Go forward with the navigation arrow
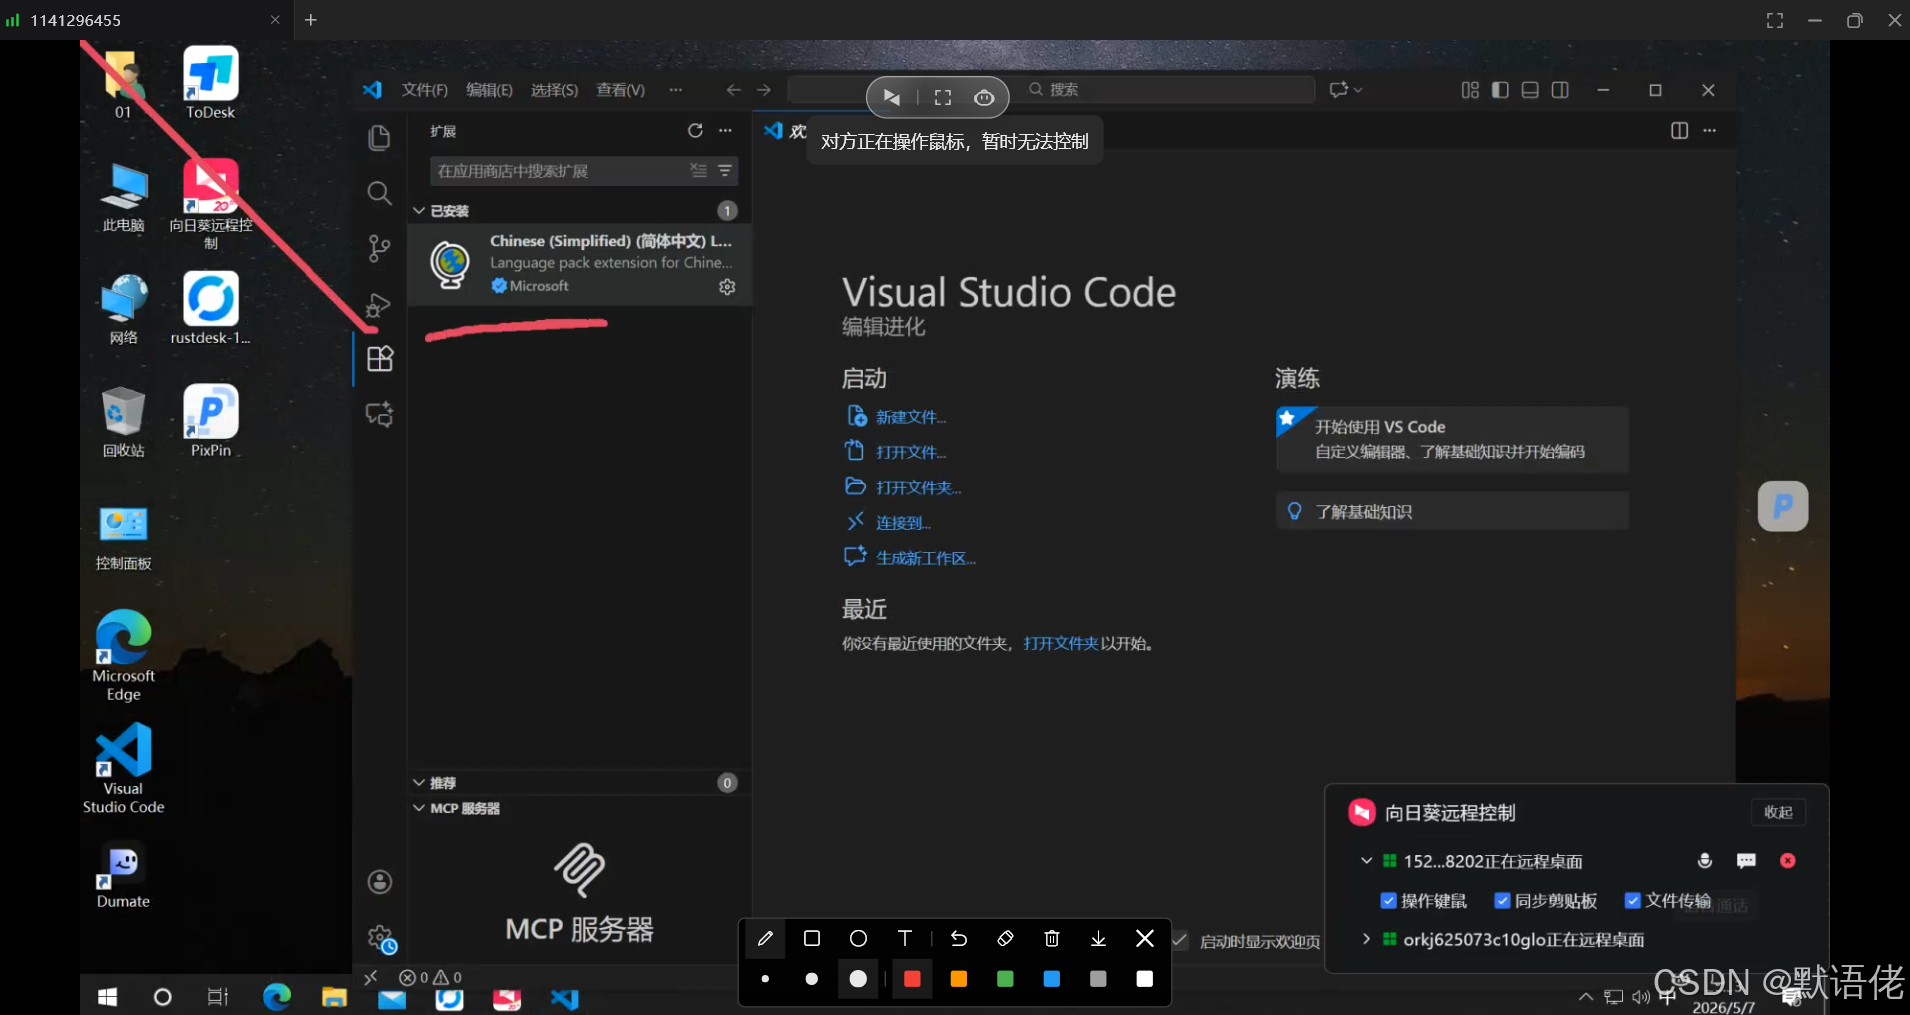The width and height of the screenshot is (1910, 1015). pyautogui.click(x=764, y=90)
